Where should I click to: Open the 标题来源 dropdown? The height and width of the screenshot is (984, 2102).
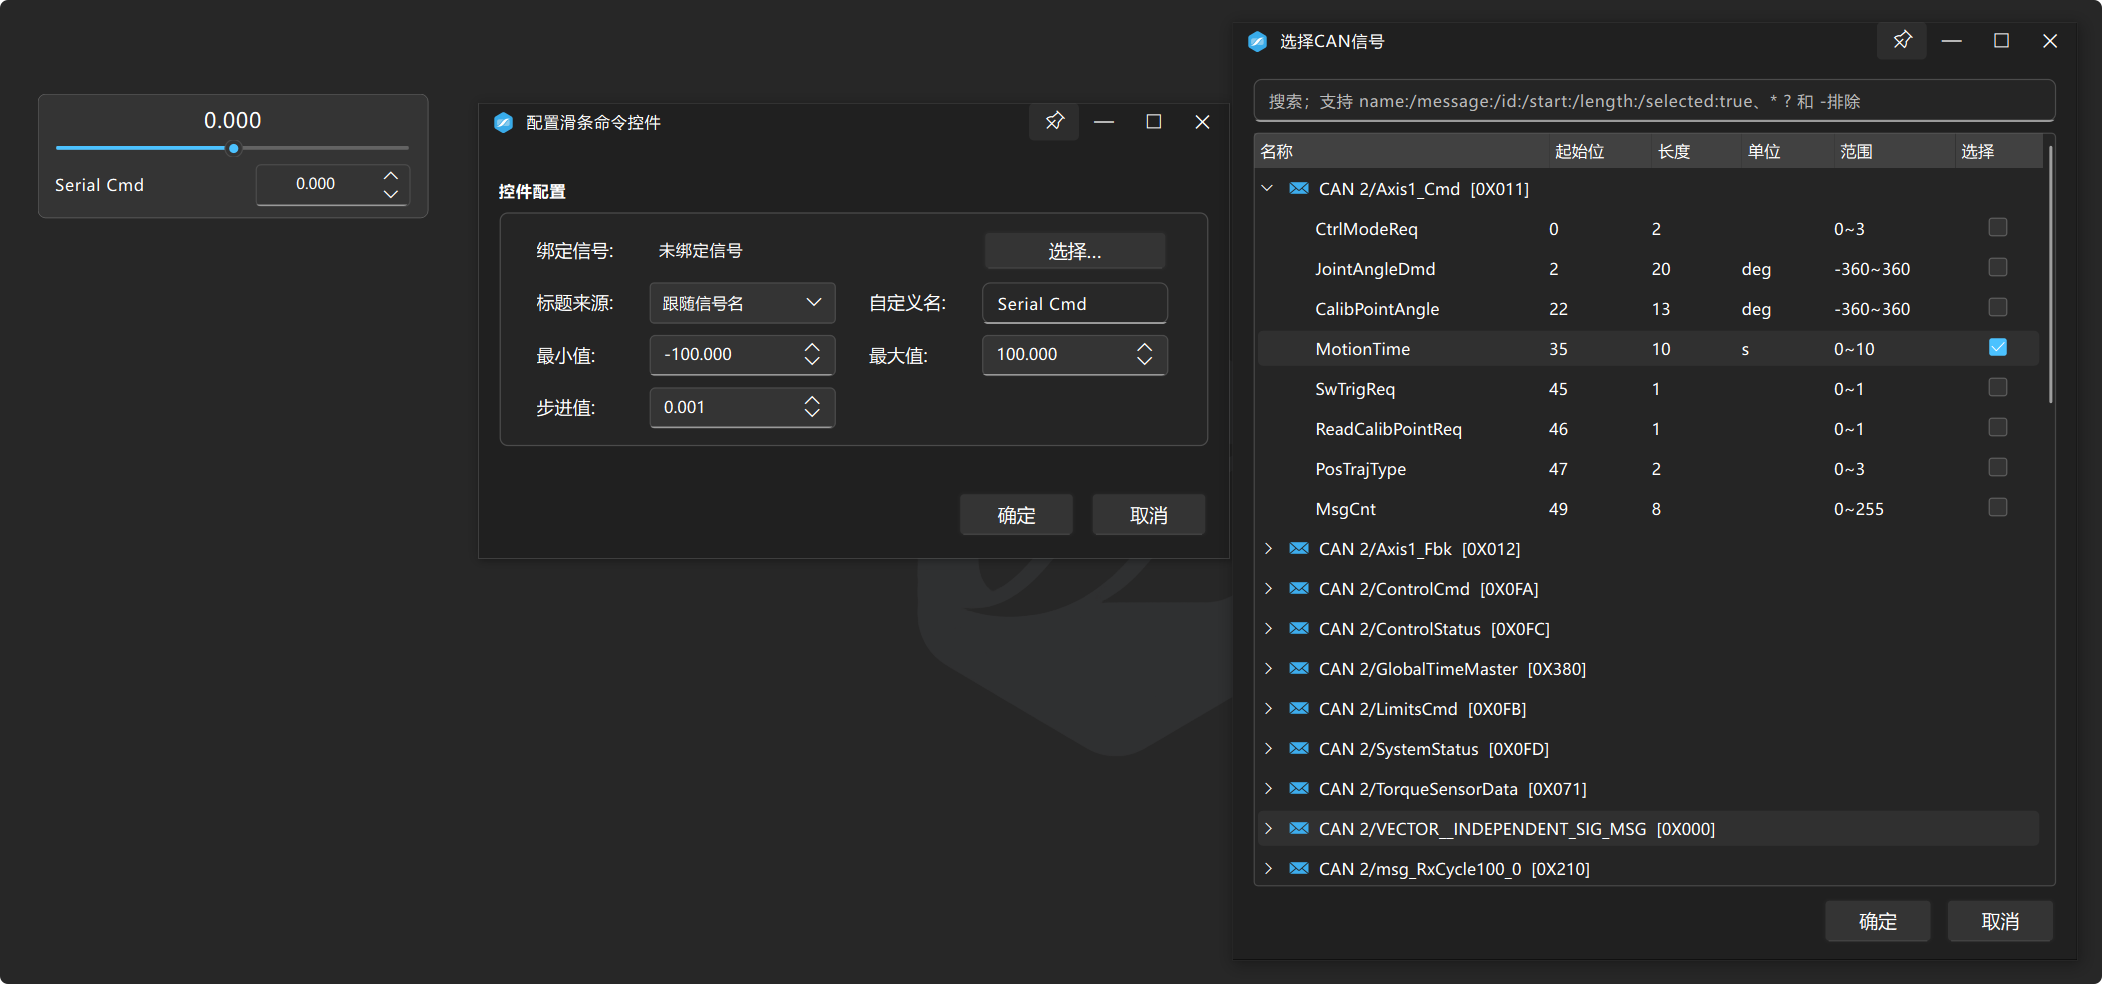tap(742, 303)
